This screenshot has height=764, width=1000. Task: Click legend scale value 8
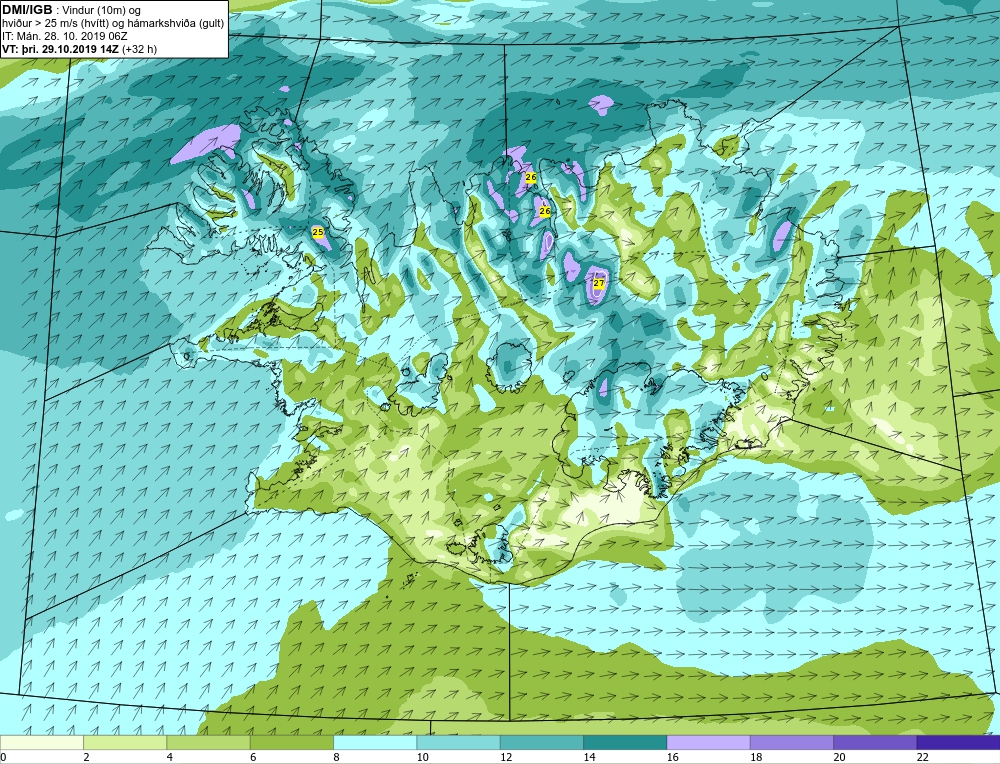[336, 757]
